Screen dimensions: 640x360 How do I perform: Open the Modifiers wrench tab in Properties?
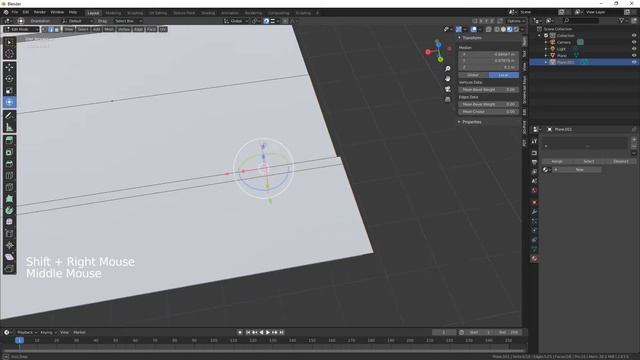pos(534,212)
